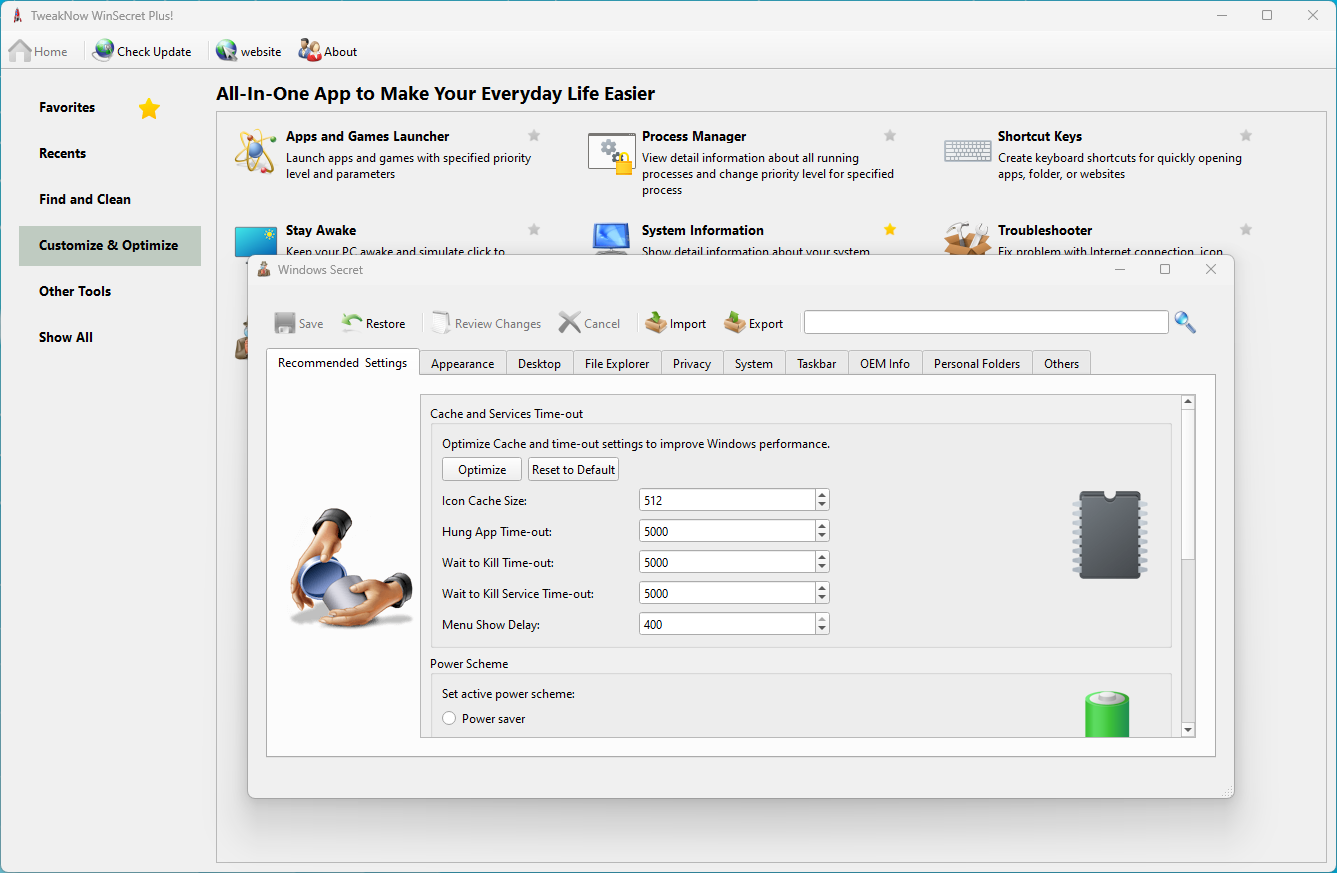Switch to Personal Folders tab
This screenshot has width=1337, height=873.
coord(977,364)
